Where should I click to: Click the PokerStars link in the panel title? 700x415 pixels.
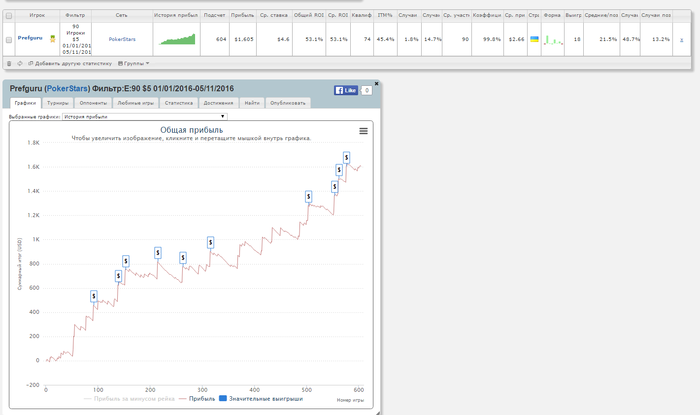[67, 88]
